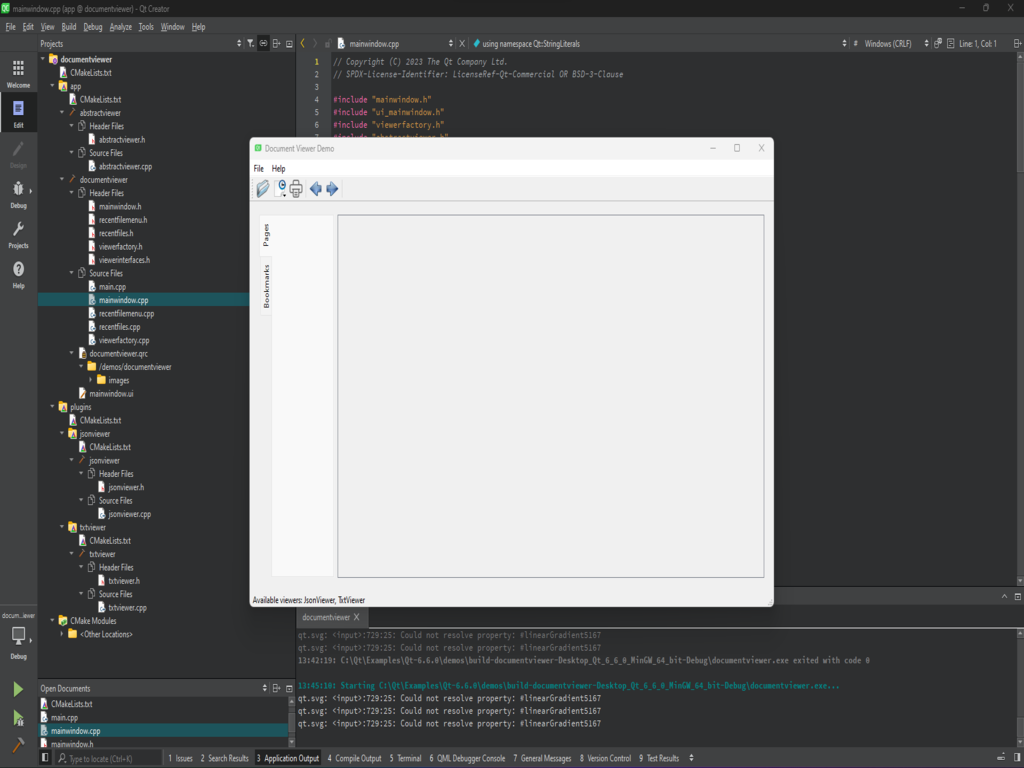Click the green Run button
Image resolution: width=1024 pixels, height=768 pixels.
(18, 689)
